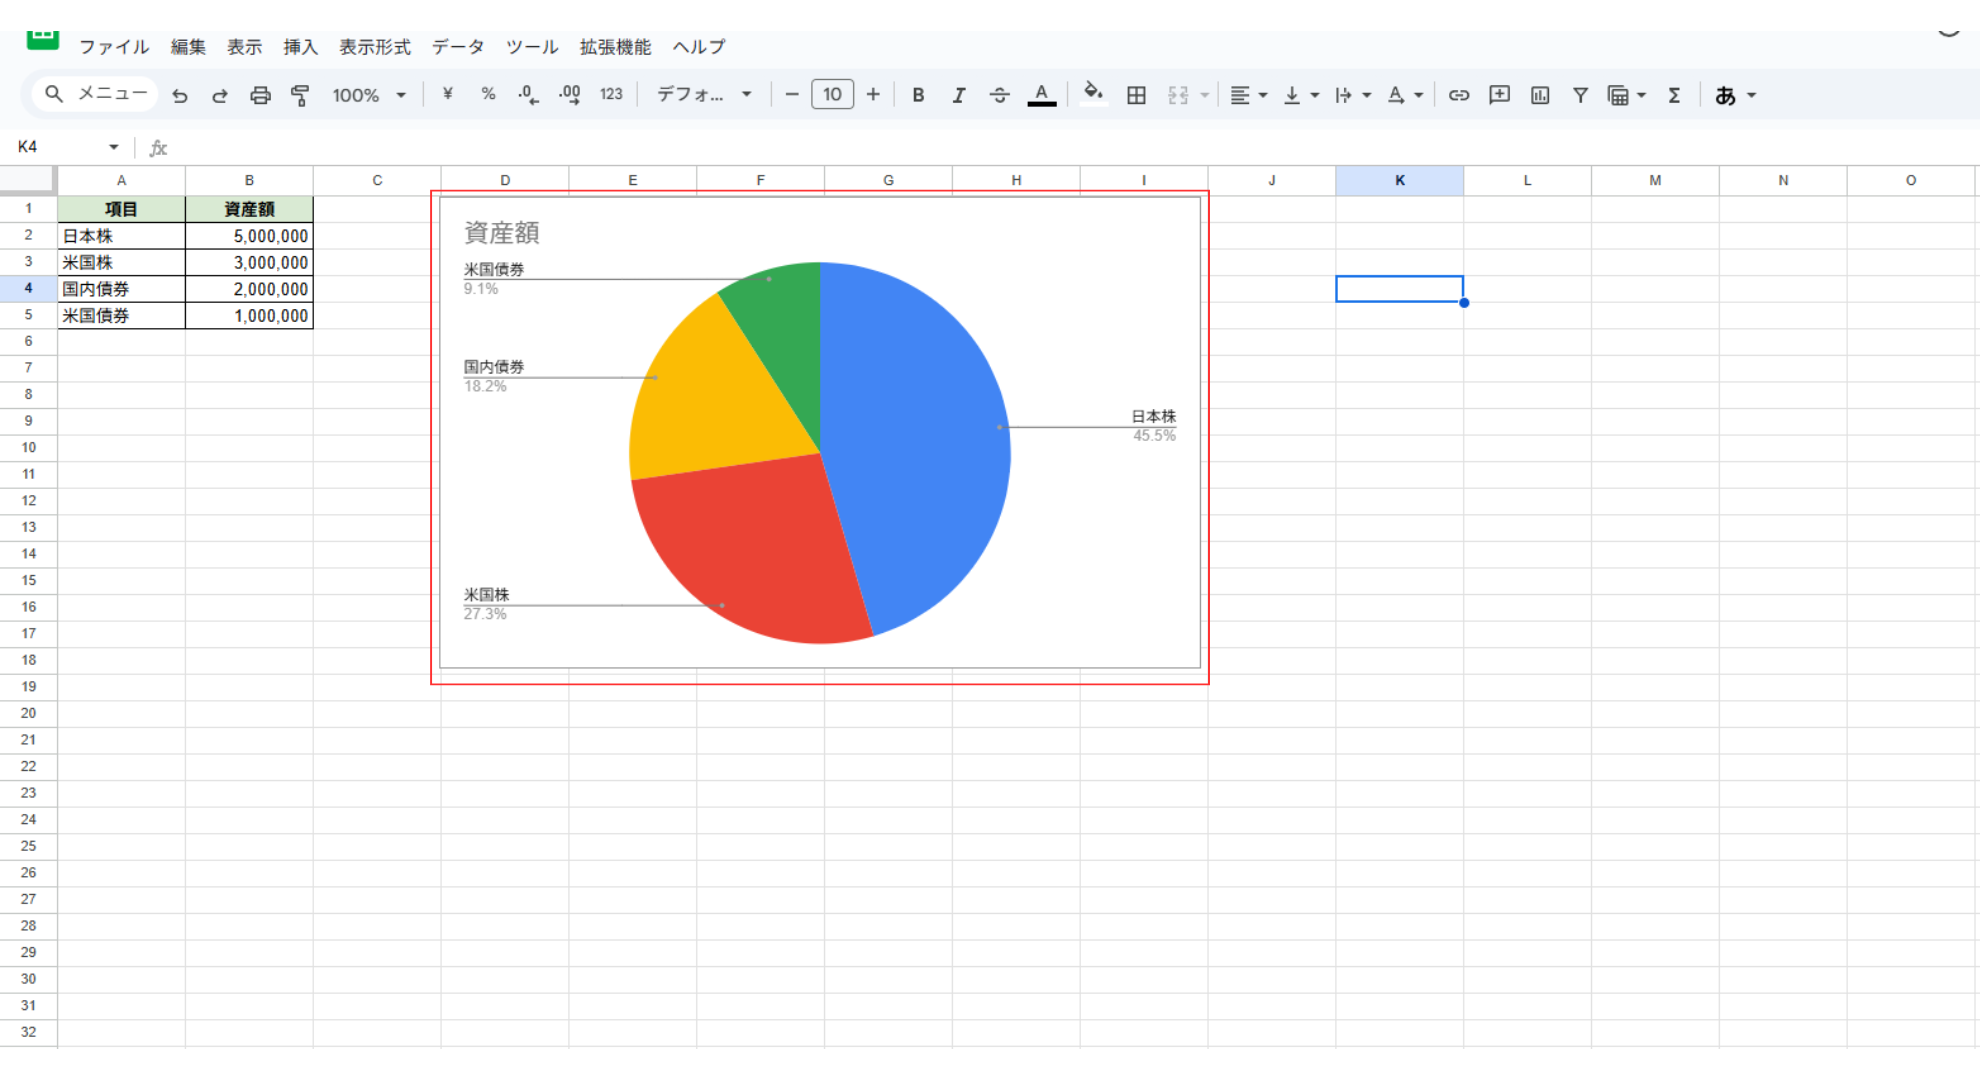Open text wrapping dropdown
1980x1080 pixels.
(x=1352, y=95)
